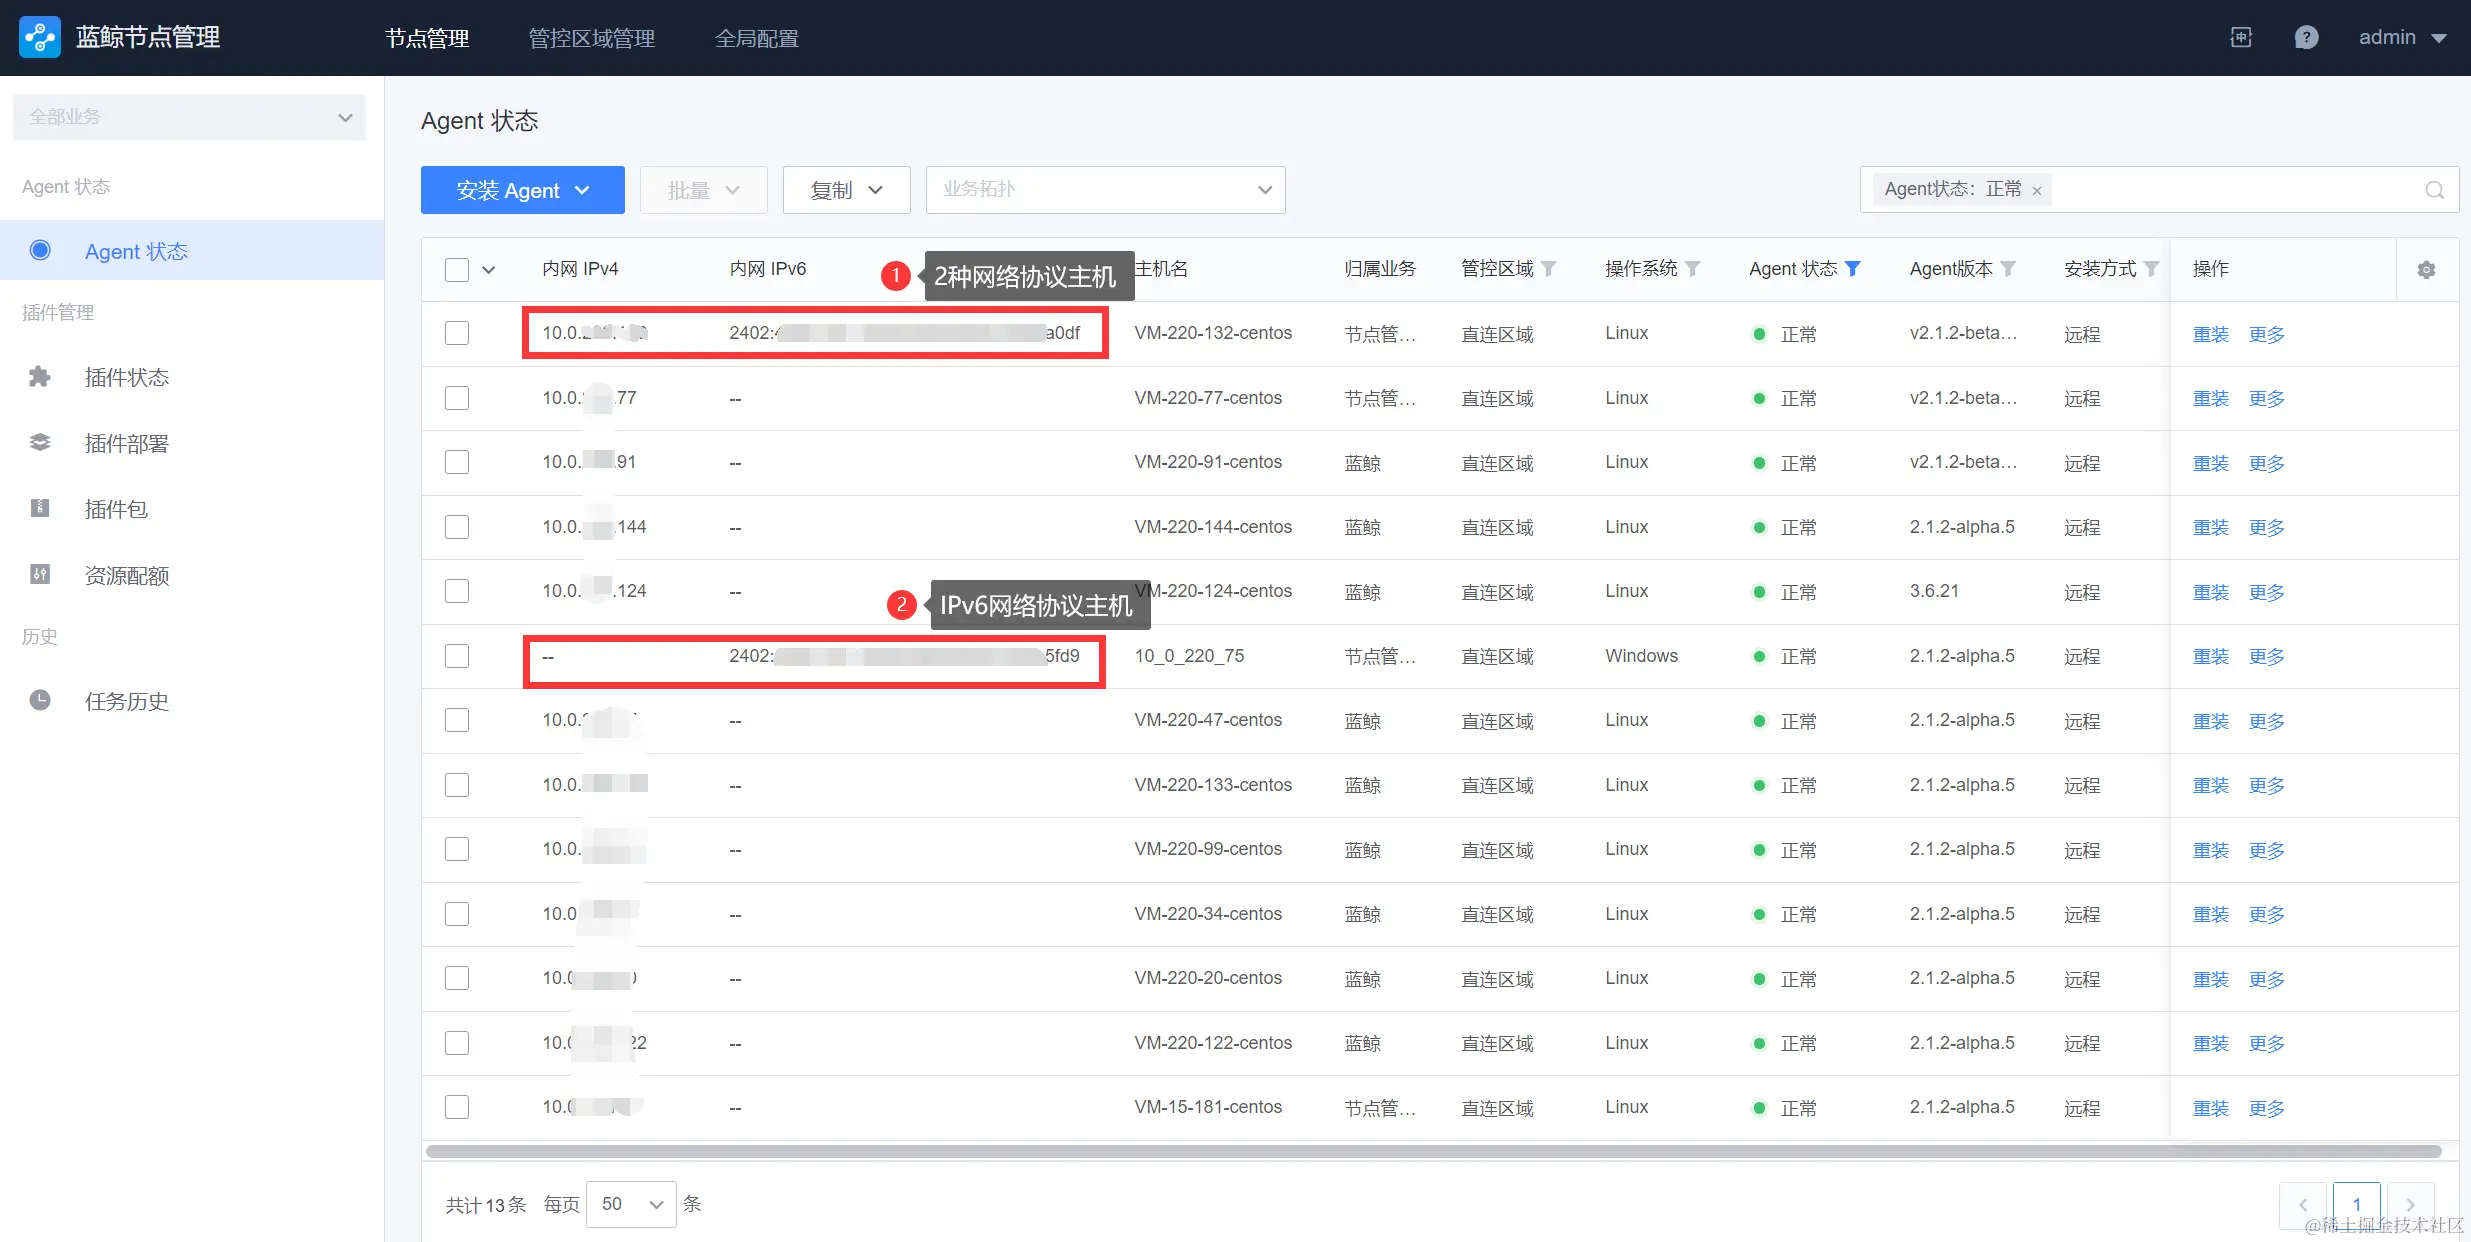Open the 业务拓扑 dropdown selector

click(1105, 190)
